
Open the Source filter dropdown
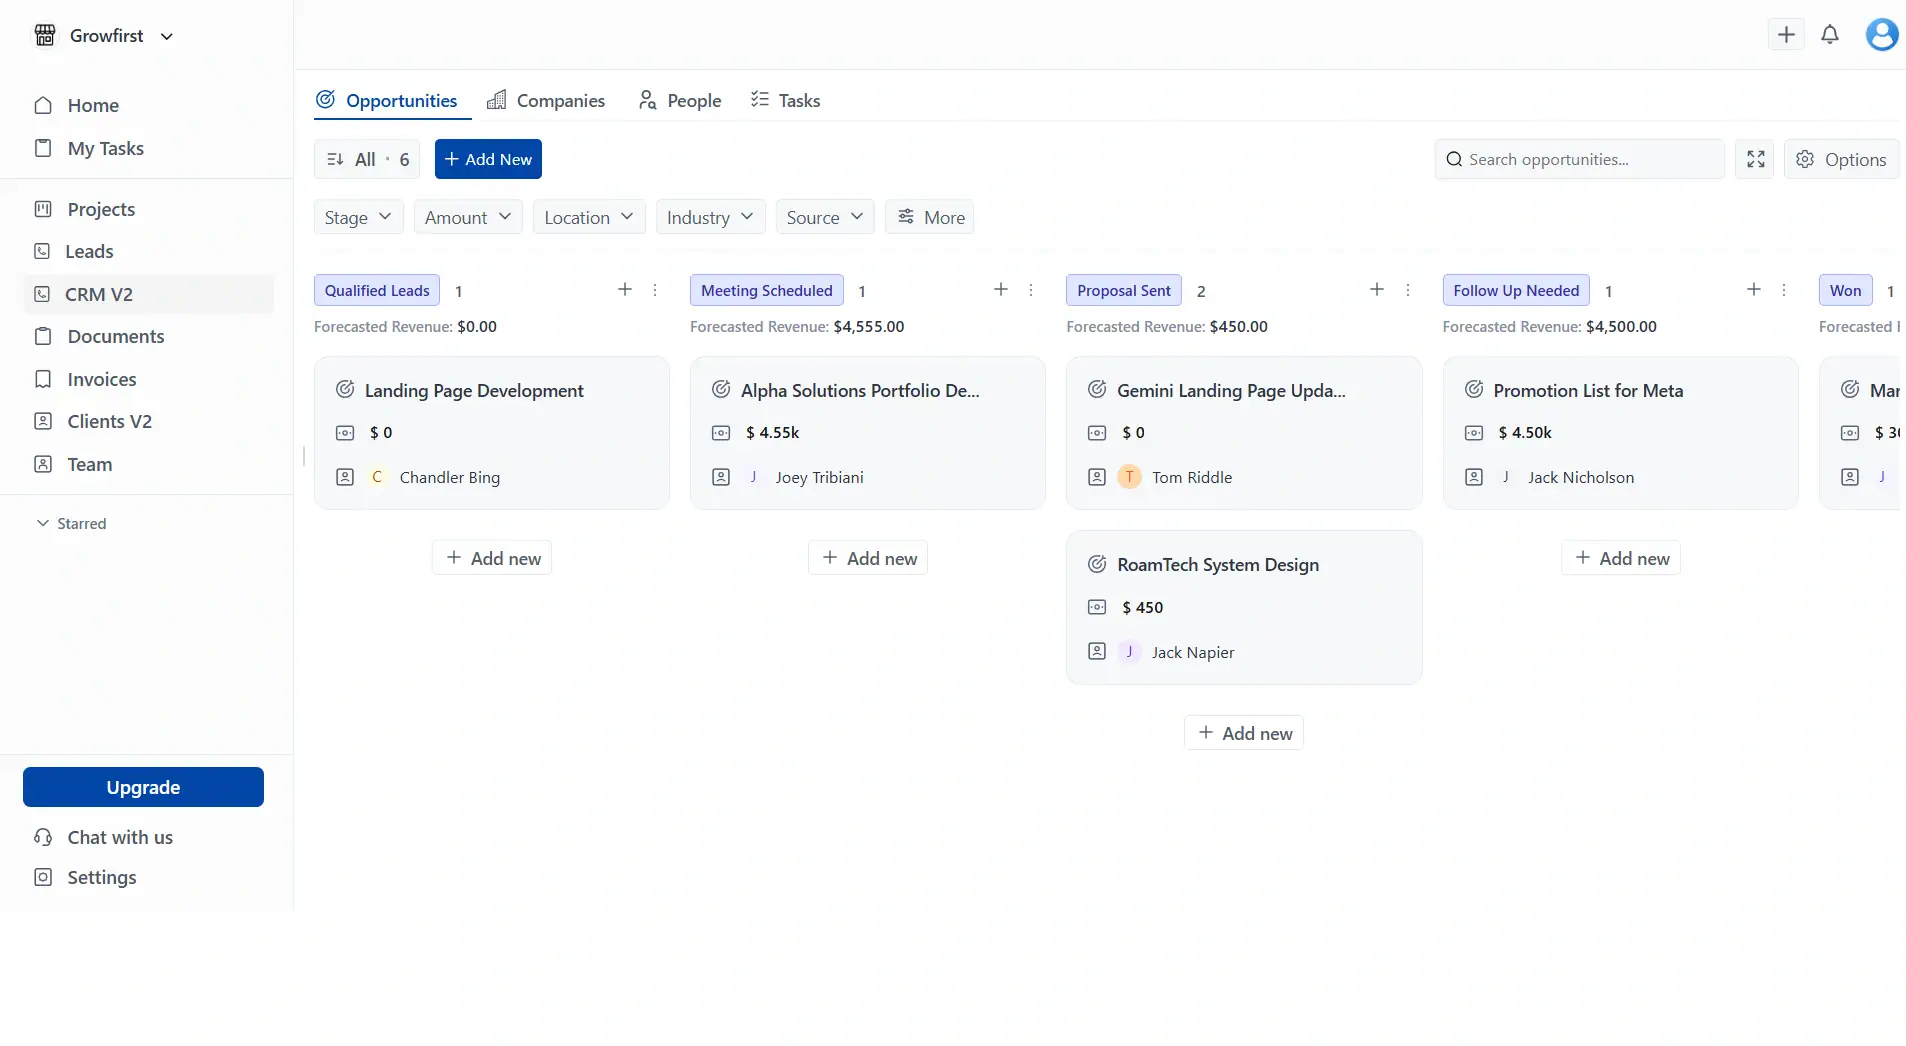pyautogui.click(x=824, y=216)
